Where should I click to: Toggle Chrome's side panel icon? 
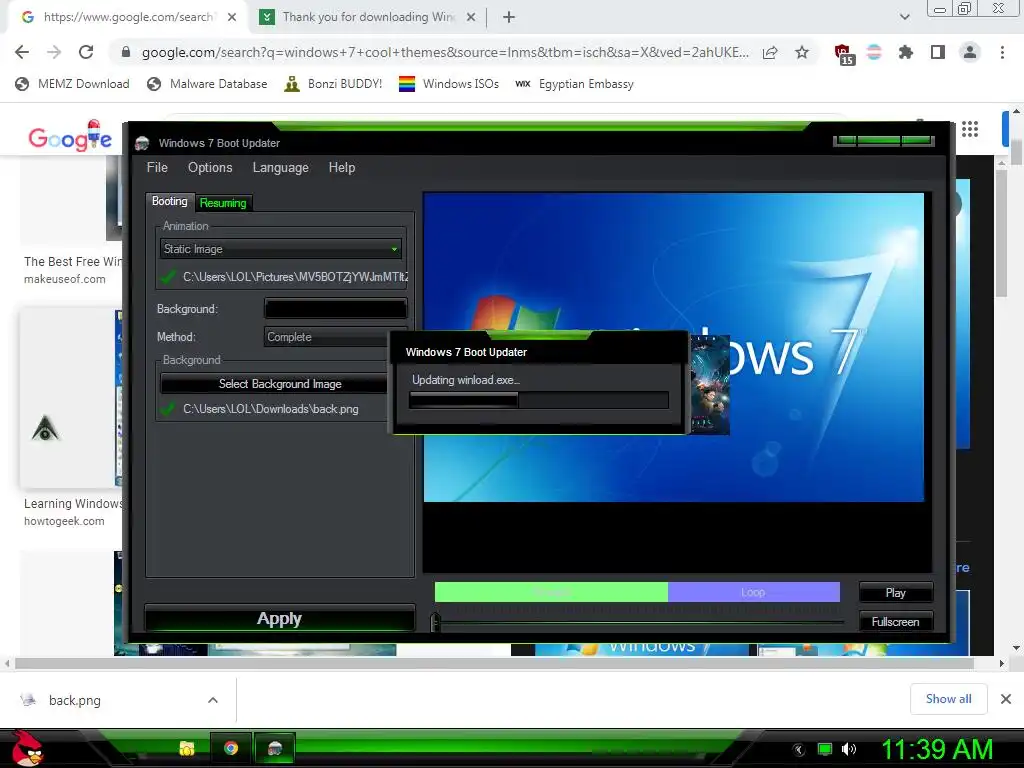click(938, 52)
